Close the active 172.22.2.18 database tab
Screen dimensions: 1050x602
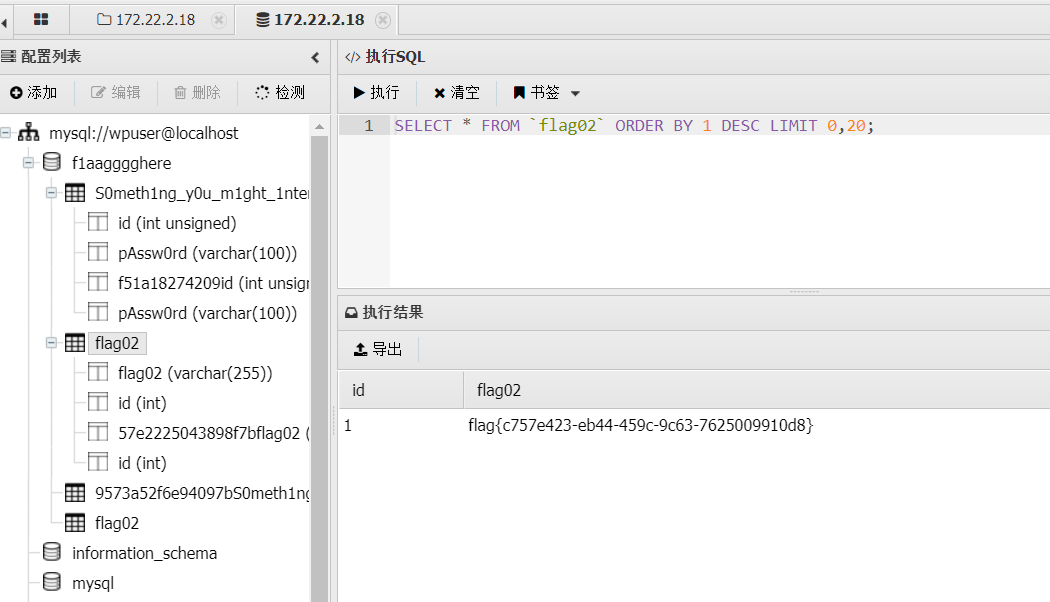point(382,20)
